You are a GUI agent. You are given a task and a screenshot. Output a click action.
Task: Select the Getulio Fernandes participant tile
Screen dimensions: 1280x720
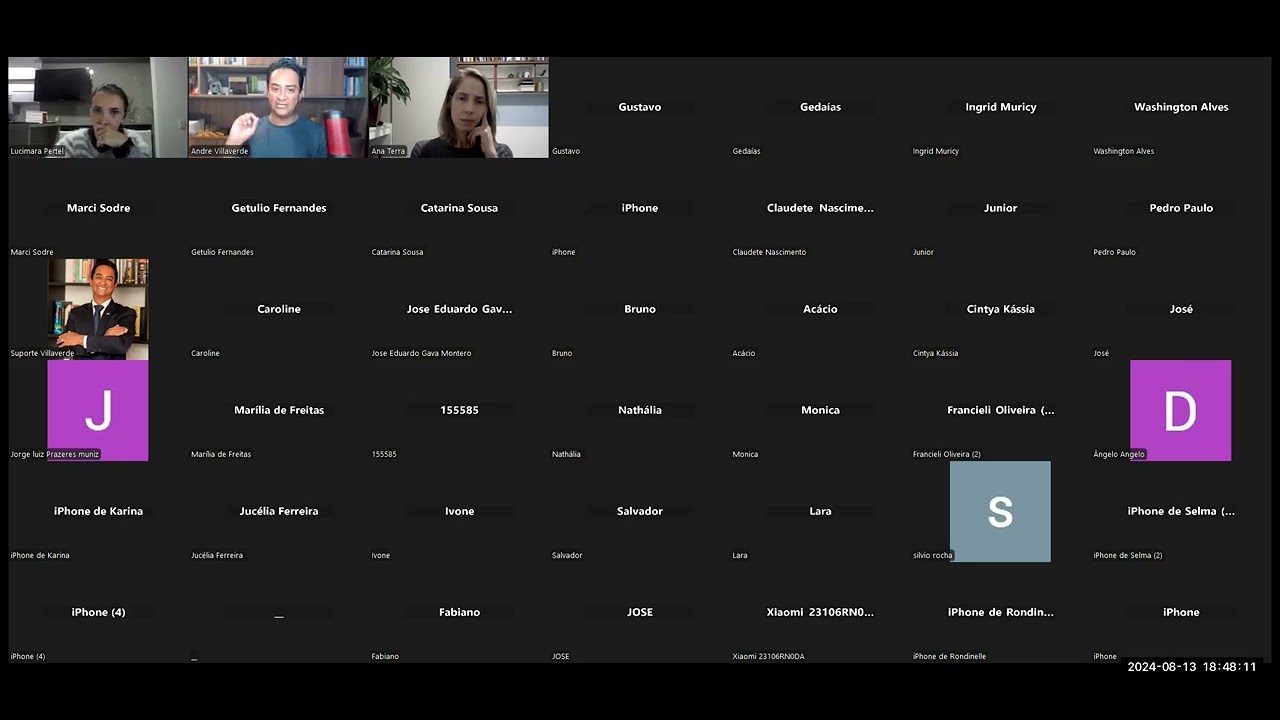point(278,208)
